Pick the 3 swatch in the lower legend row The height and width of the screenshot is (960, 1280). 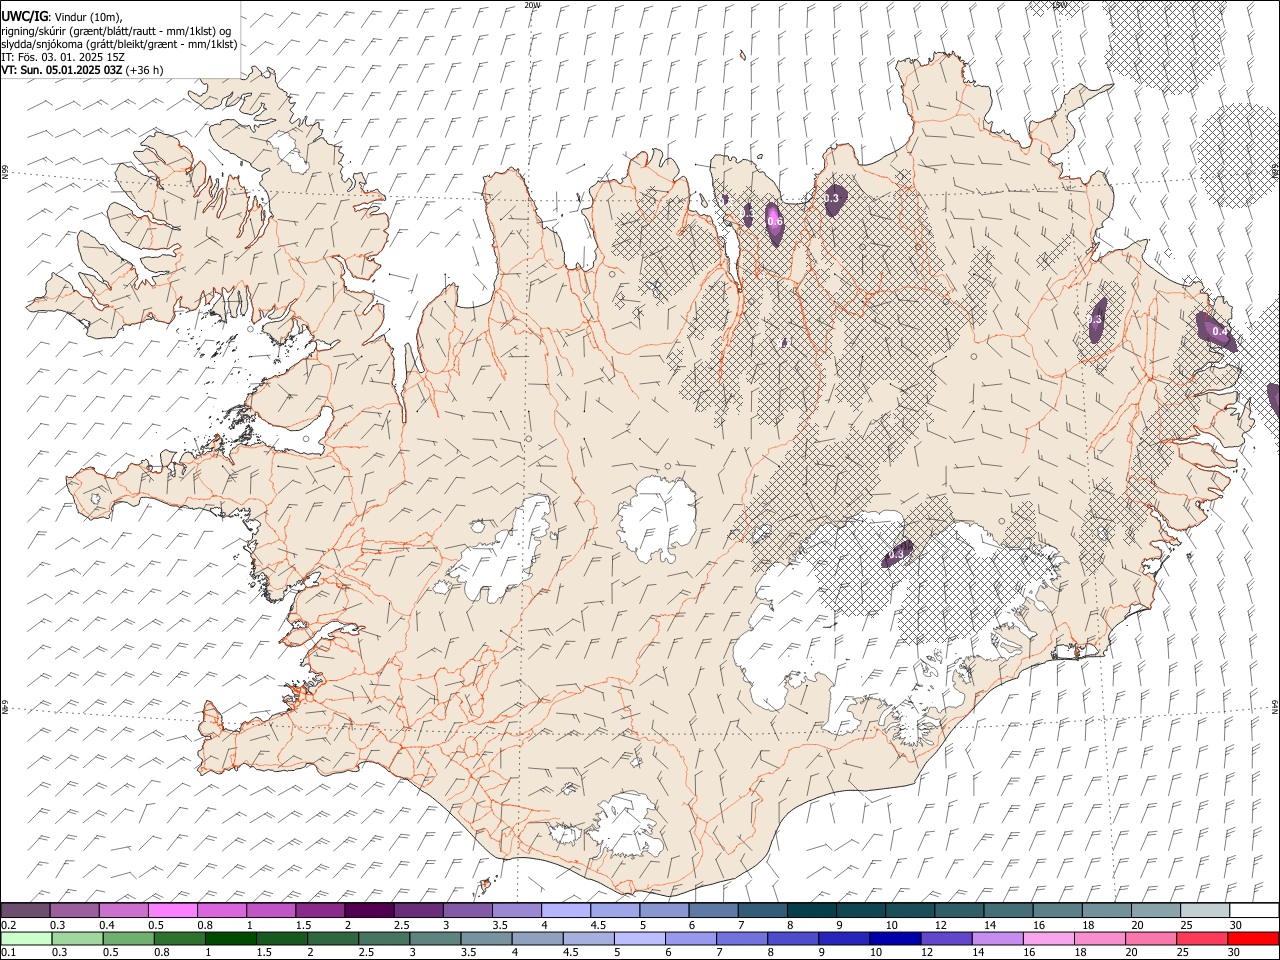(435, 938)
